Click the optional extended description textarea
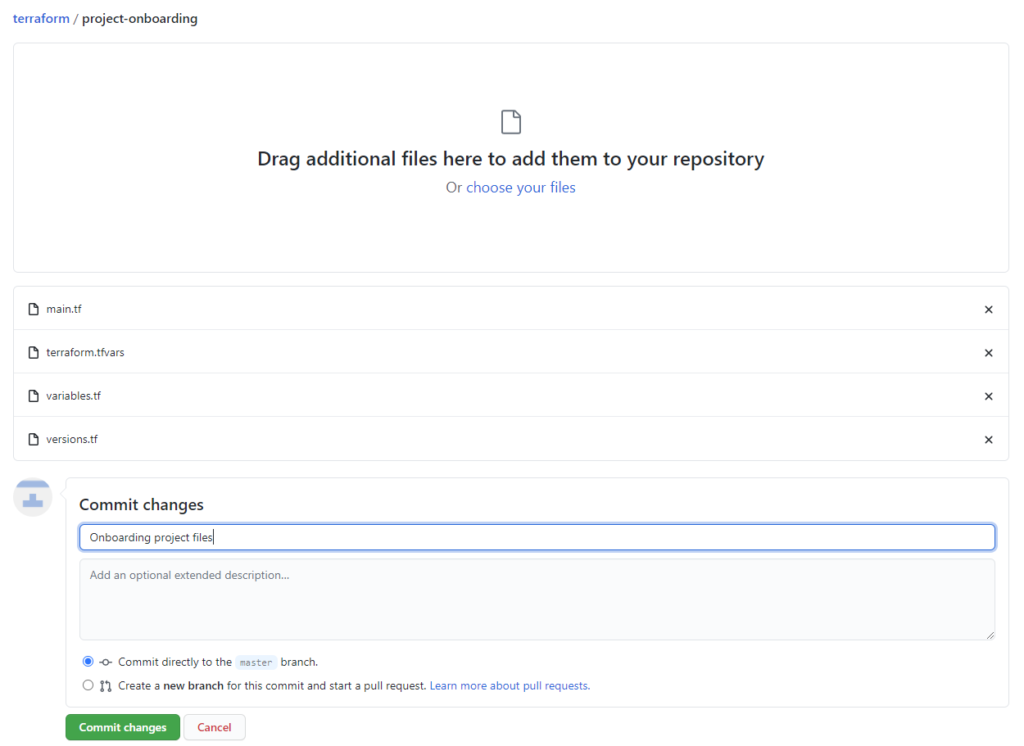This screenshot has width=1024, height=746. point(537,599)
